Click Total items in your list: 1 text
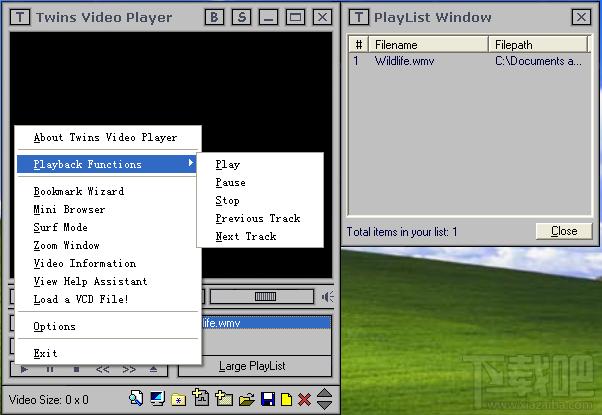Screen dimensions: 602x415 point(402,232)
